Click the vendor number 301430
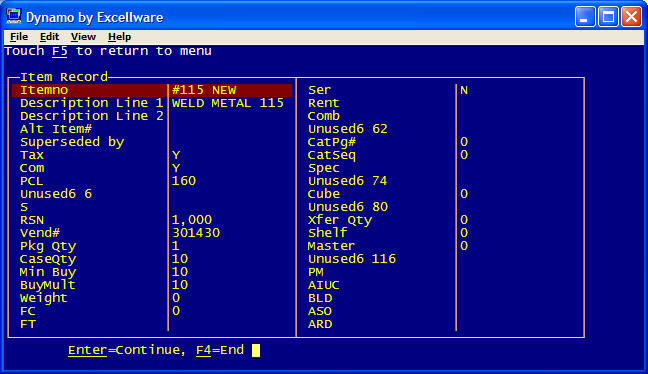Screen dimensions: 648x374 click(196, 233)
